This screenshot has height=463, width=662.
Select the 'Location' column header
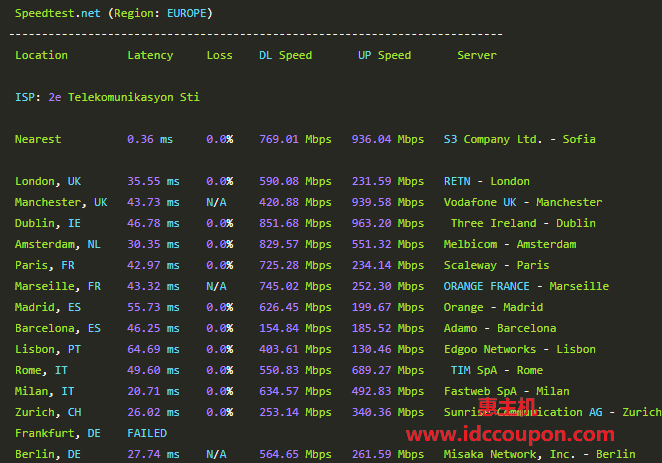41,55
